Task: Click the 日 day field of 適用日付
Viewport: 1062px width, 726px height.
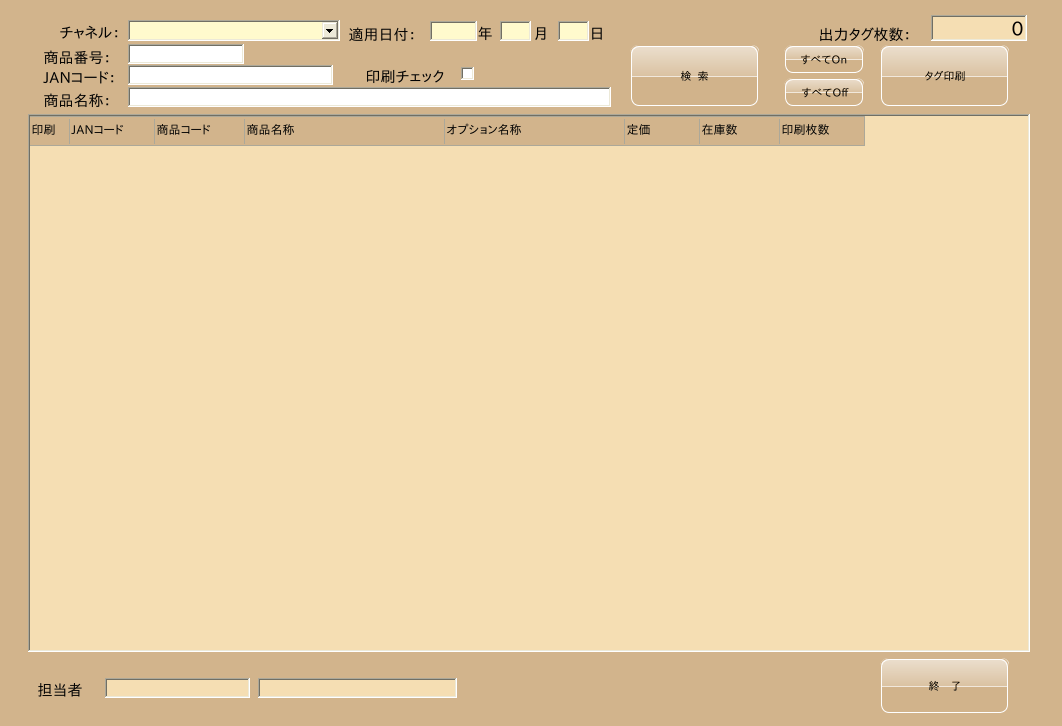Action: tap(574, 32)
